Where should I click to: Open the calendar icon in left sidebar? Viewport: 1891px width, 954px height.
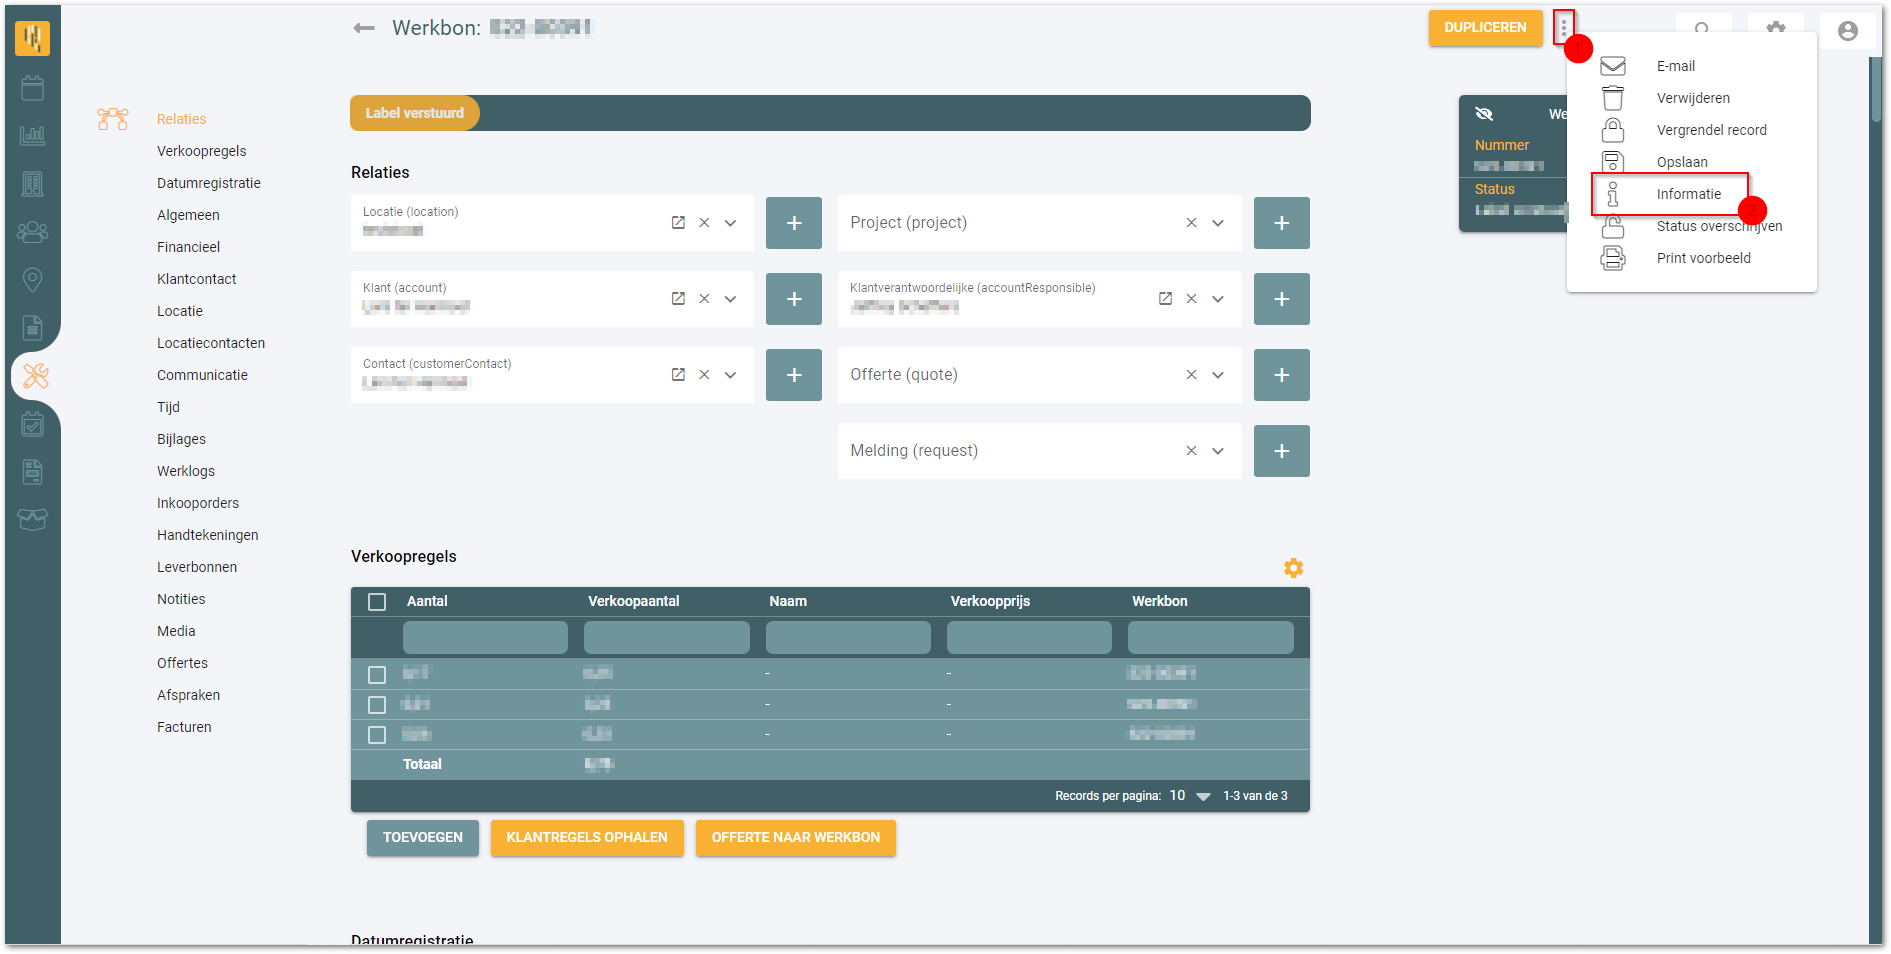tap(32, 88)
